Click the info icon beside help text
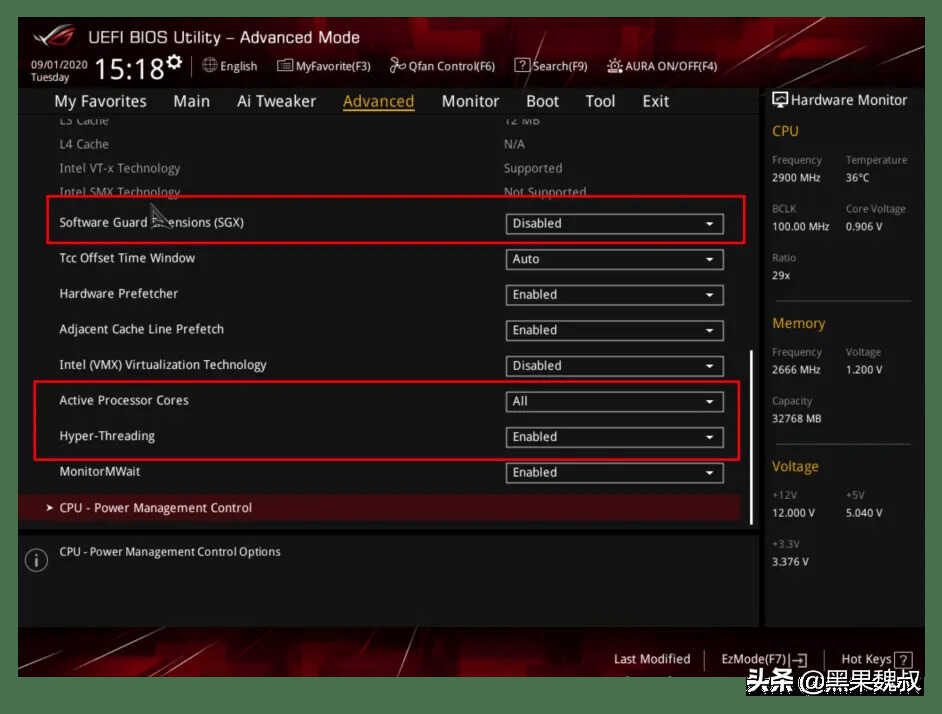The height and width of the screenshot is (714, 942). tap(36, 560)
